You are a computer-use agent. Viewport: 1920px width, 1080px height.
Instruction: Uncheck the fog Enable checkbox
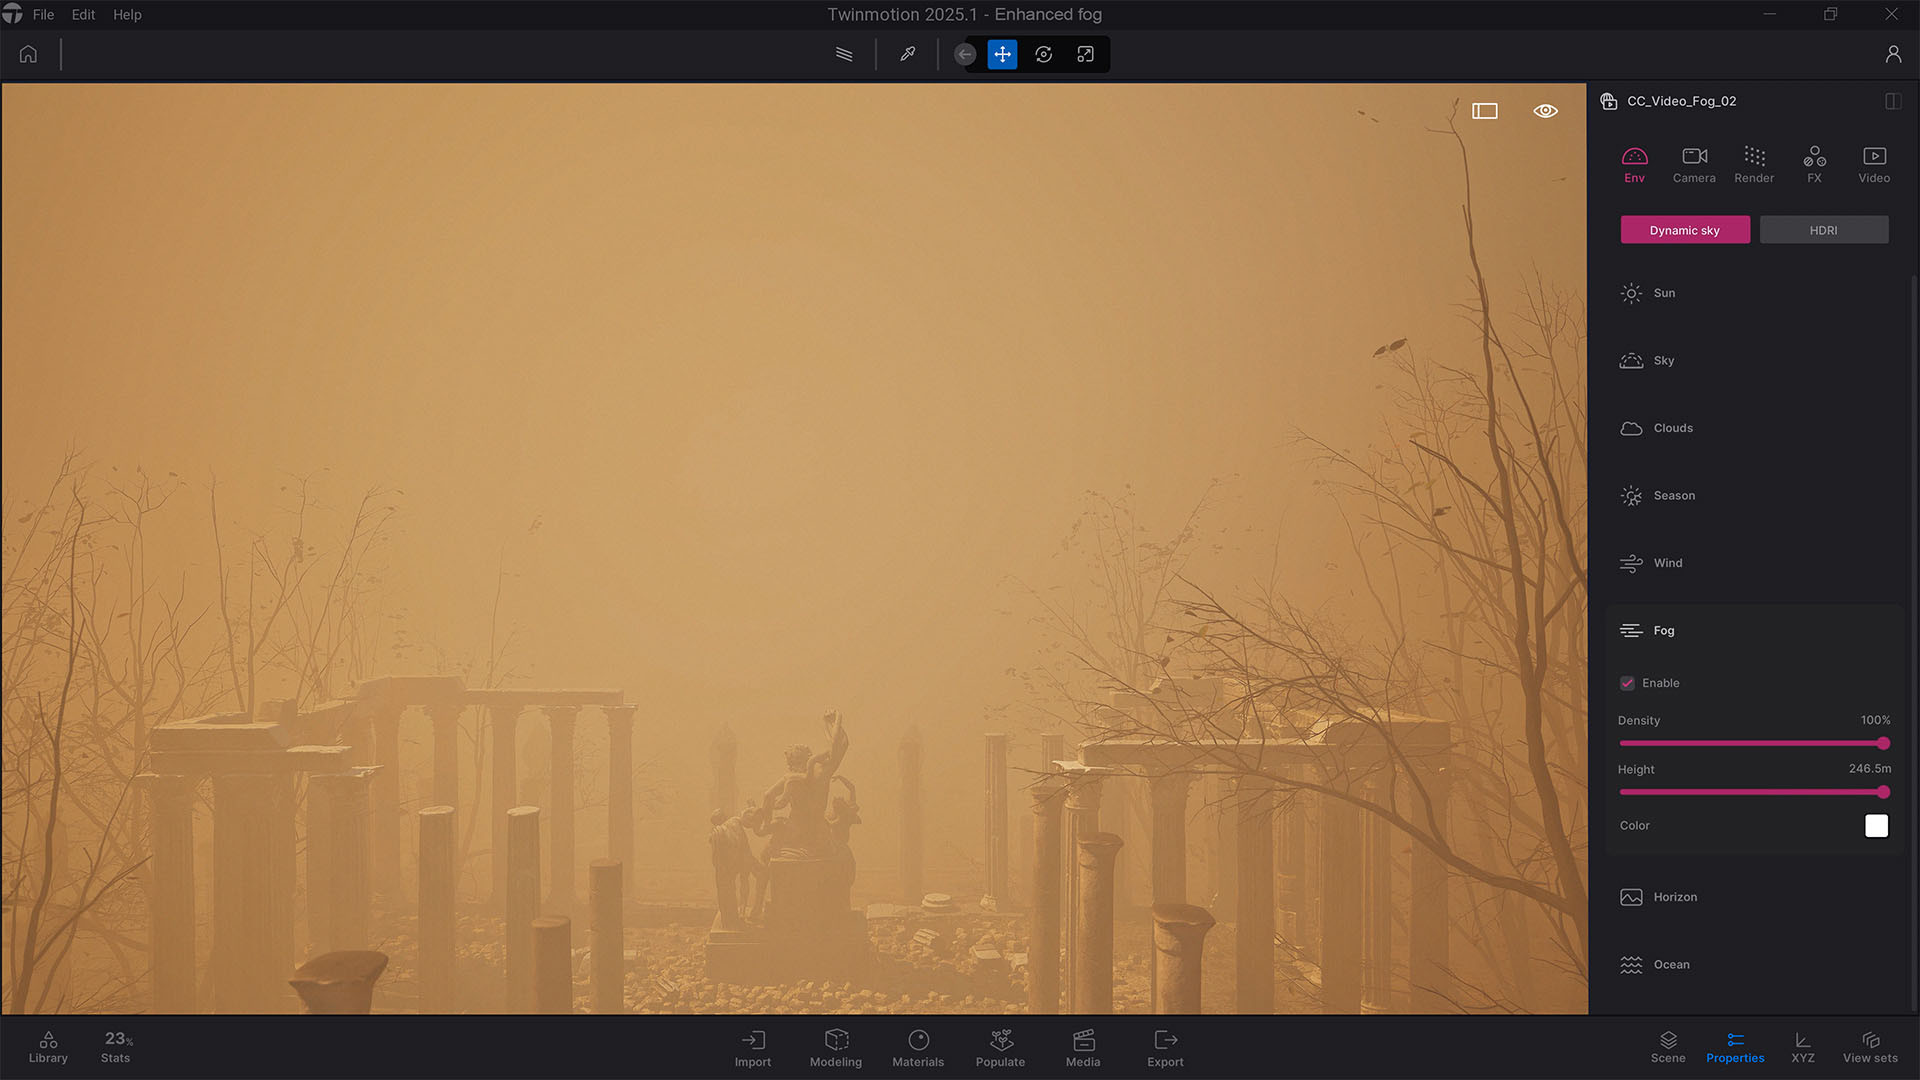click(x=1627, y=683)
